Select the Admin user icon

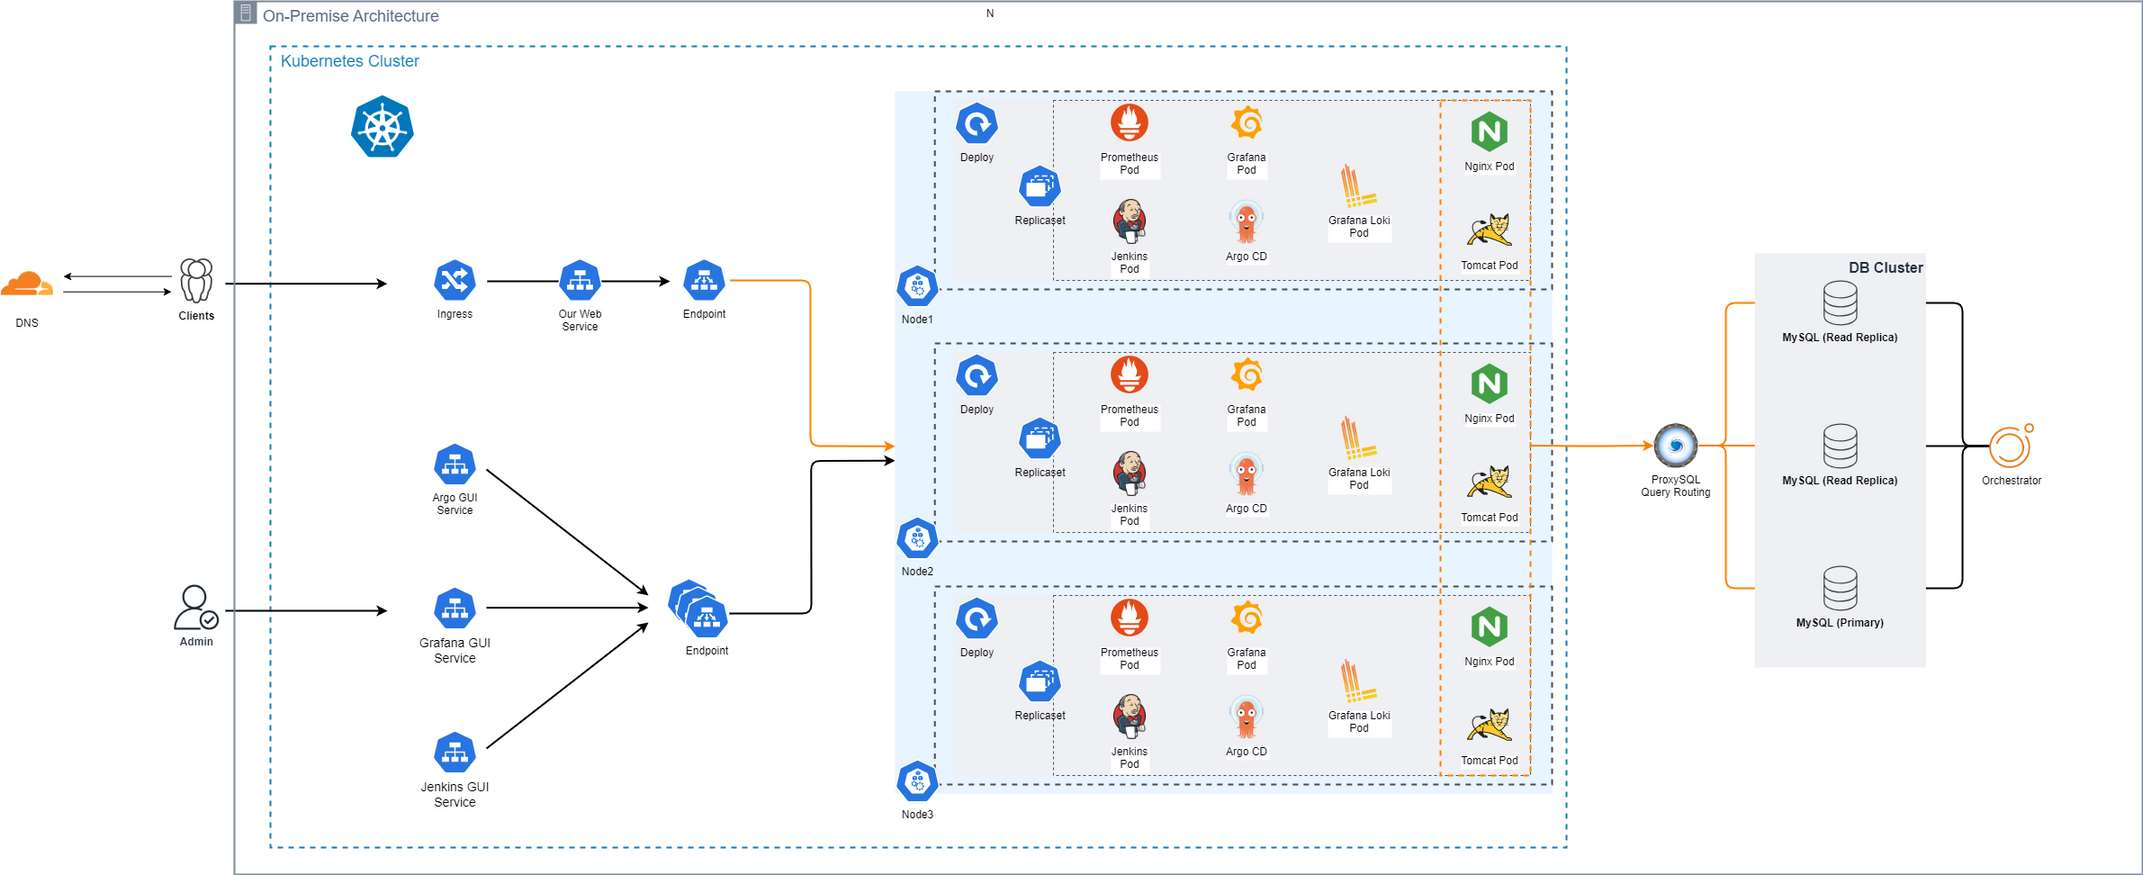tap(196, 607)
